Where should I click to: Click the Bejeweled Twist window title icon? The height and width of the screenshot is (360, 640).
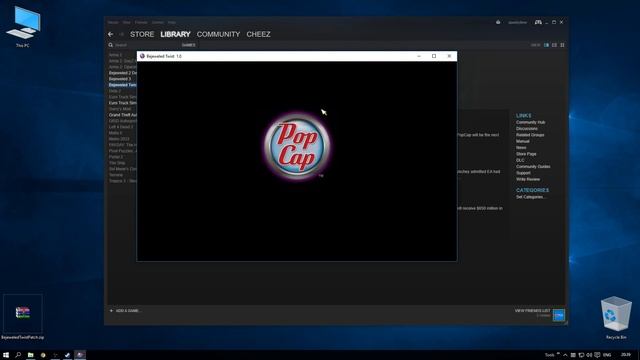click(x=142, y=56)
